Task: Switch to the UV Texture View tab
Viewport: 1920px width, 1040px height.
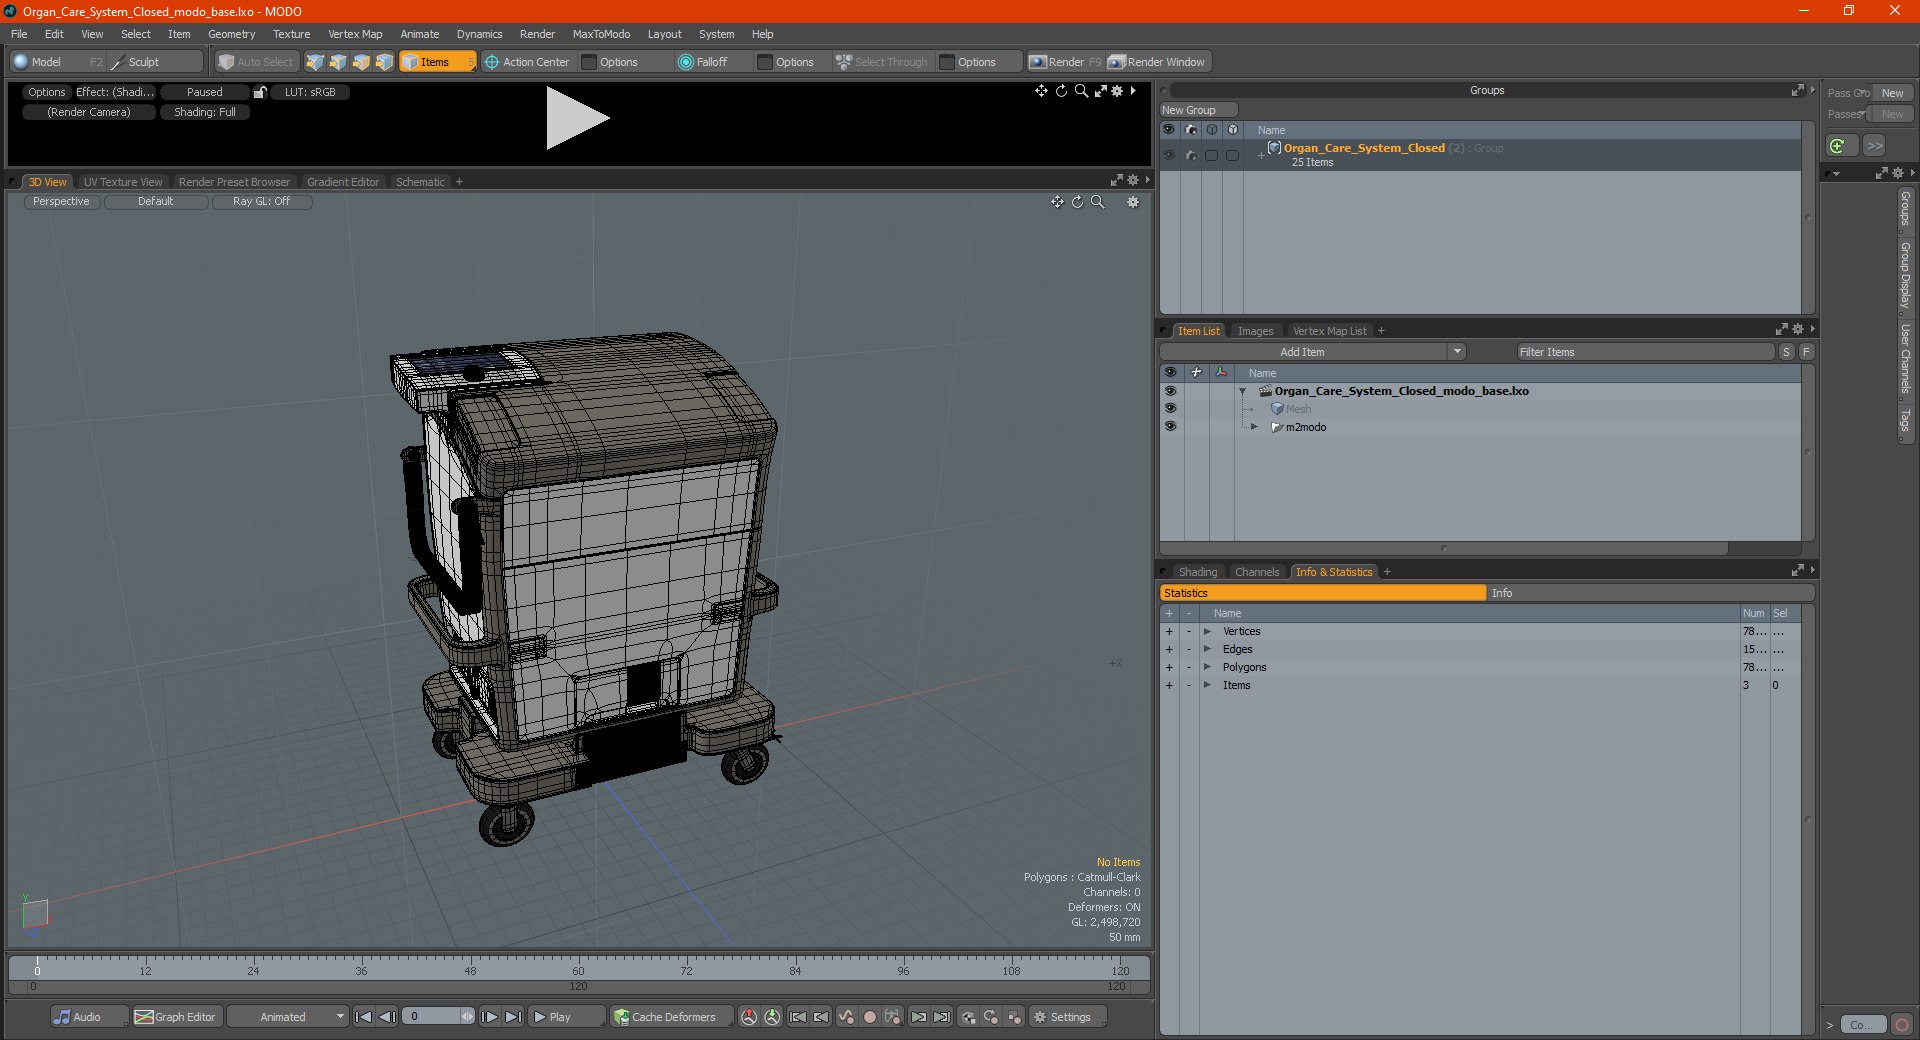Action: pyautogui.click(x=123, y=182)
